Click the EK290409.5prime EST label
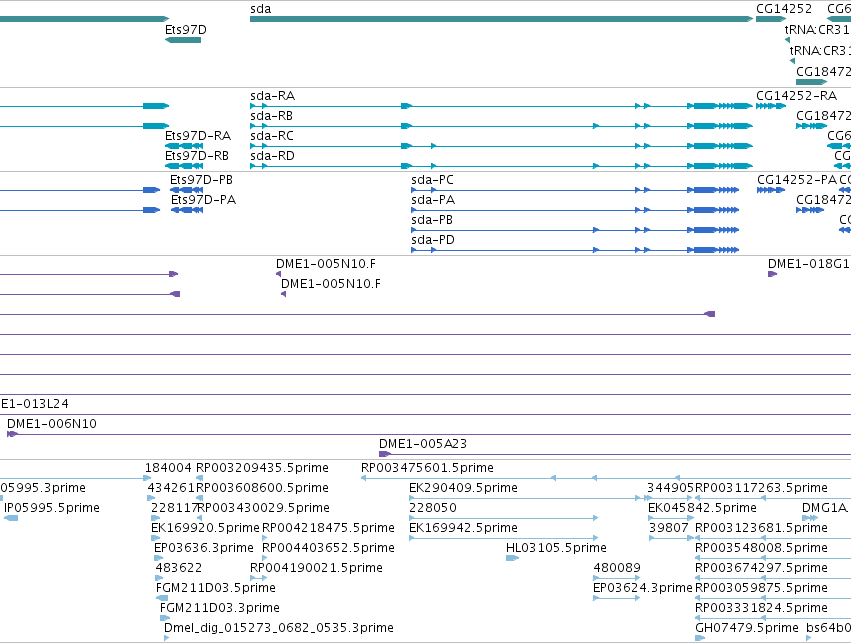Image resolution: width=851 pixels, height=643 pixels. (463, 488)
